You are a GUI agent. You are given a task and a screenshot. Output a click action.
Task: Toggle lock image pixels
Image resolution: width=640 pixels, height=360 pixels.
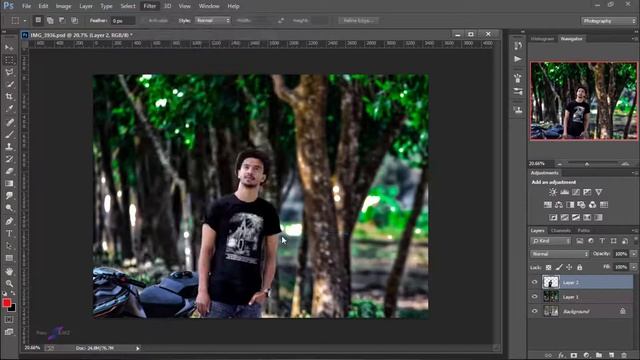click(x=559, y=267)
